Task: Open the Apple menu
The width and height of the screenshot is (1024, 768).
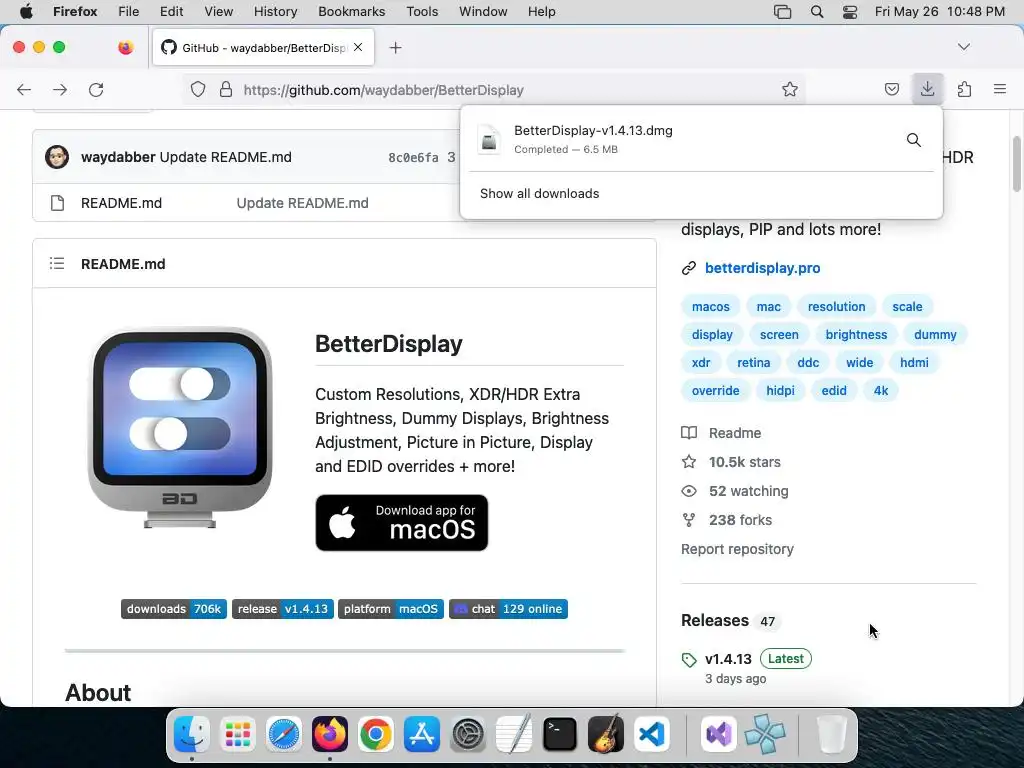Action: coord(26,11)
